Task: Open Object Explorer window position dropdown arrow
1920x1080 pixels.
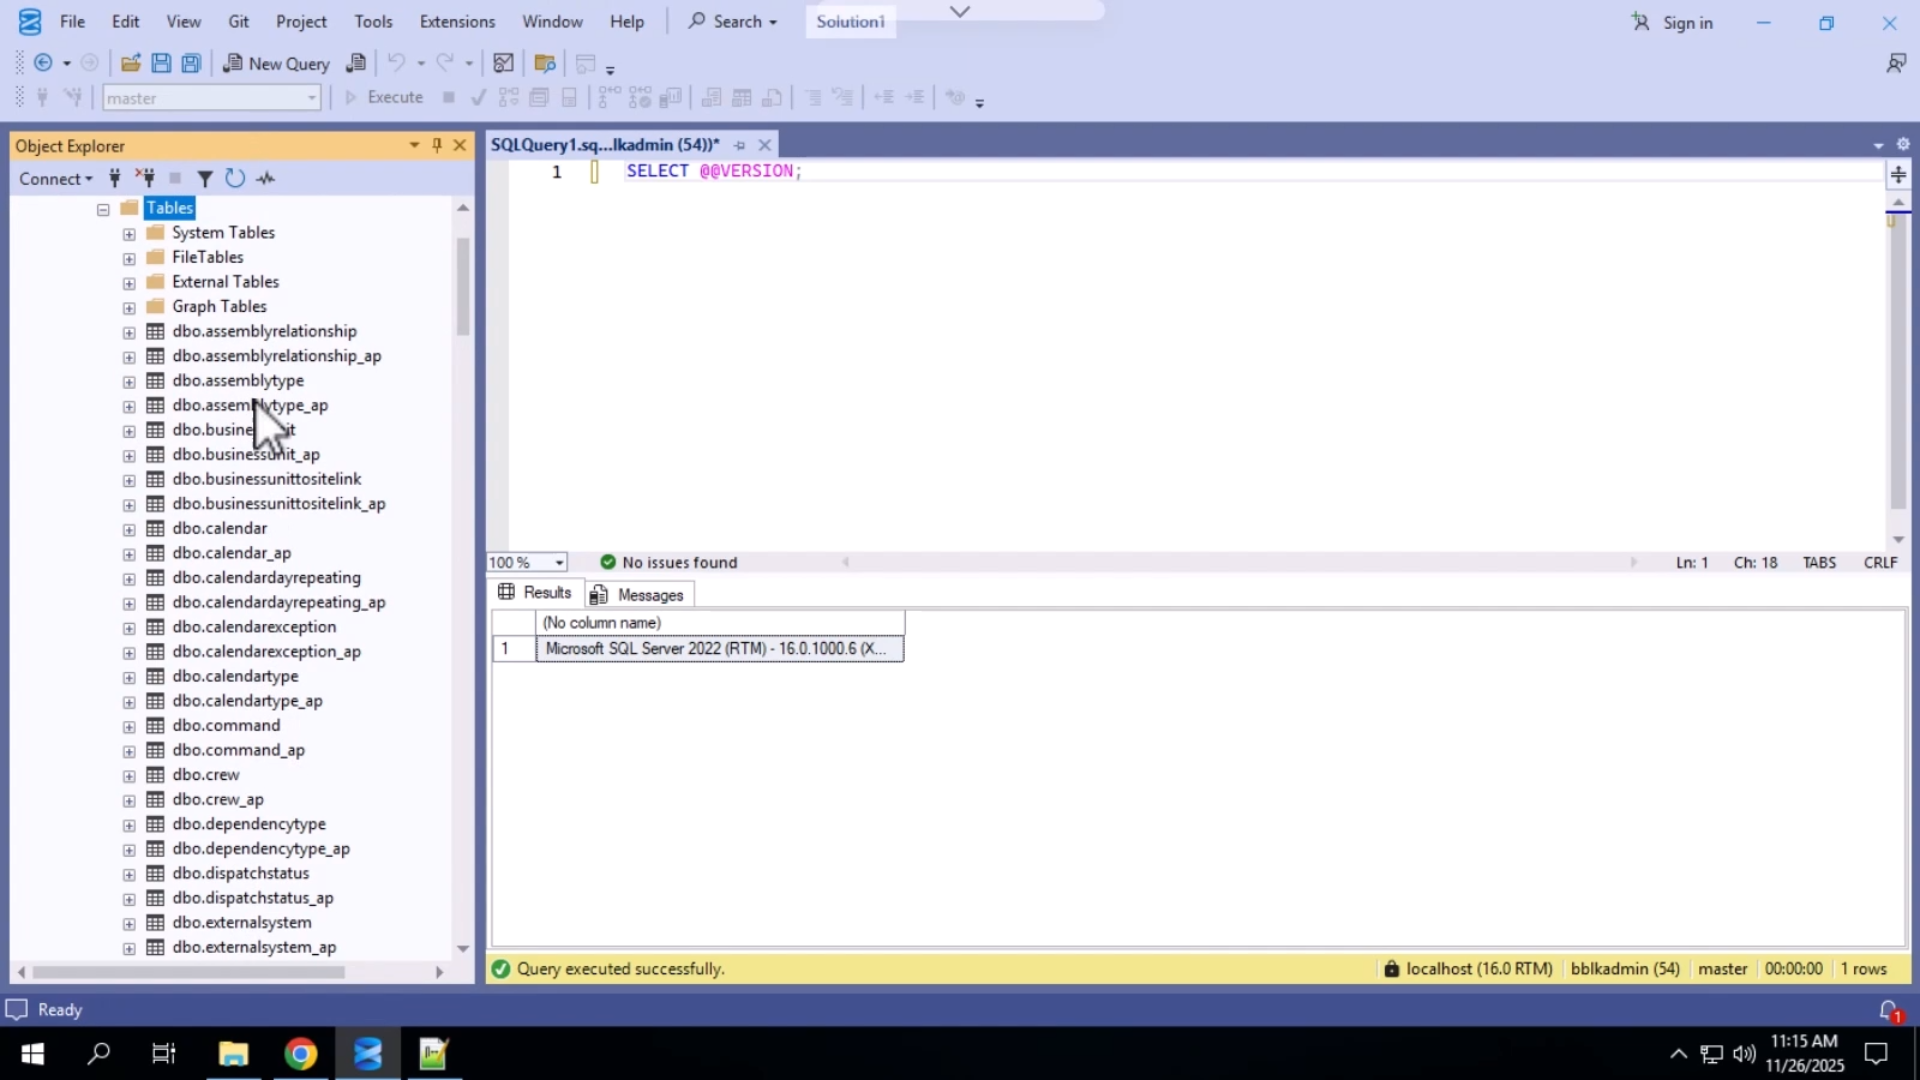Action: [414, 145]
